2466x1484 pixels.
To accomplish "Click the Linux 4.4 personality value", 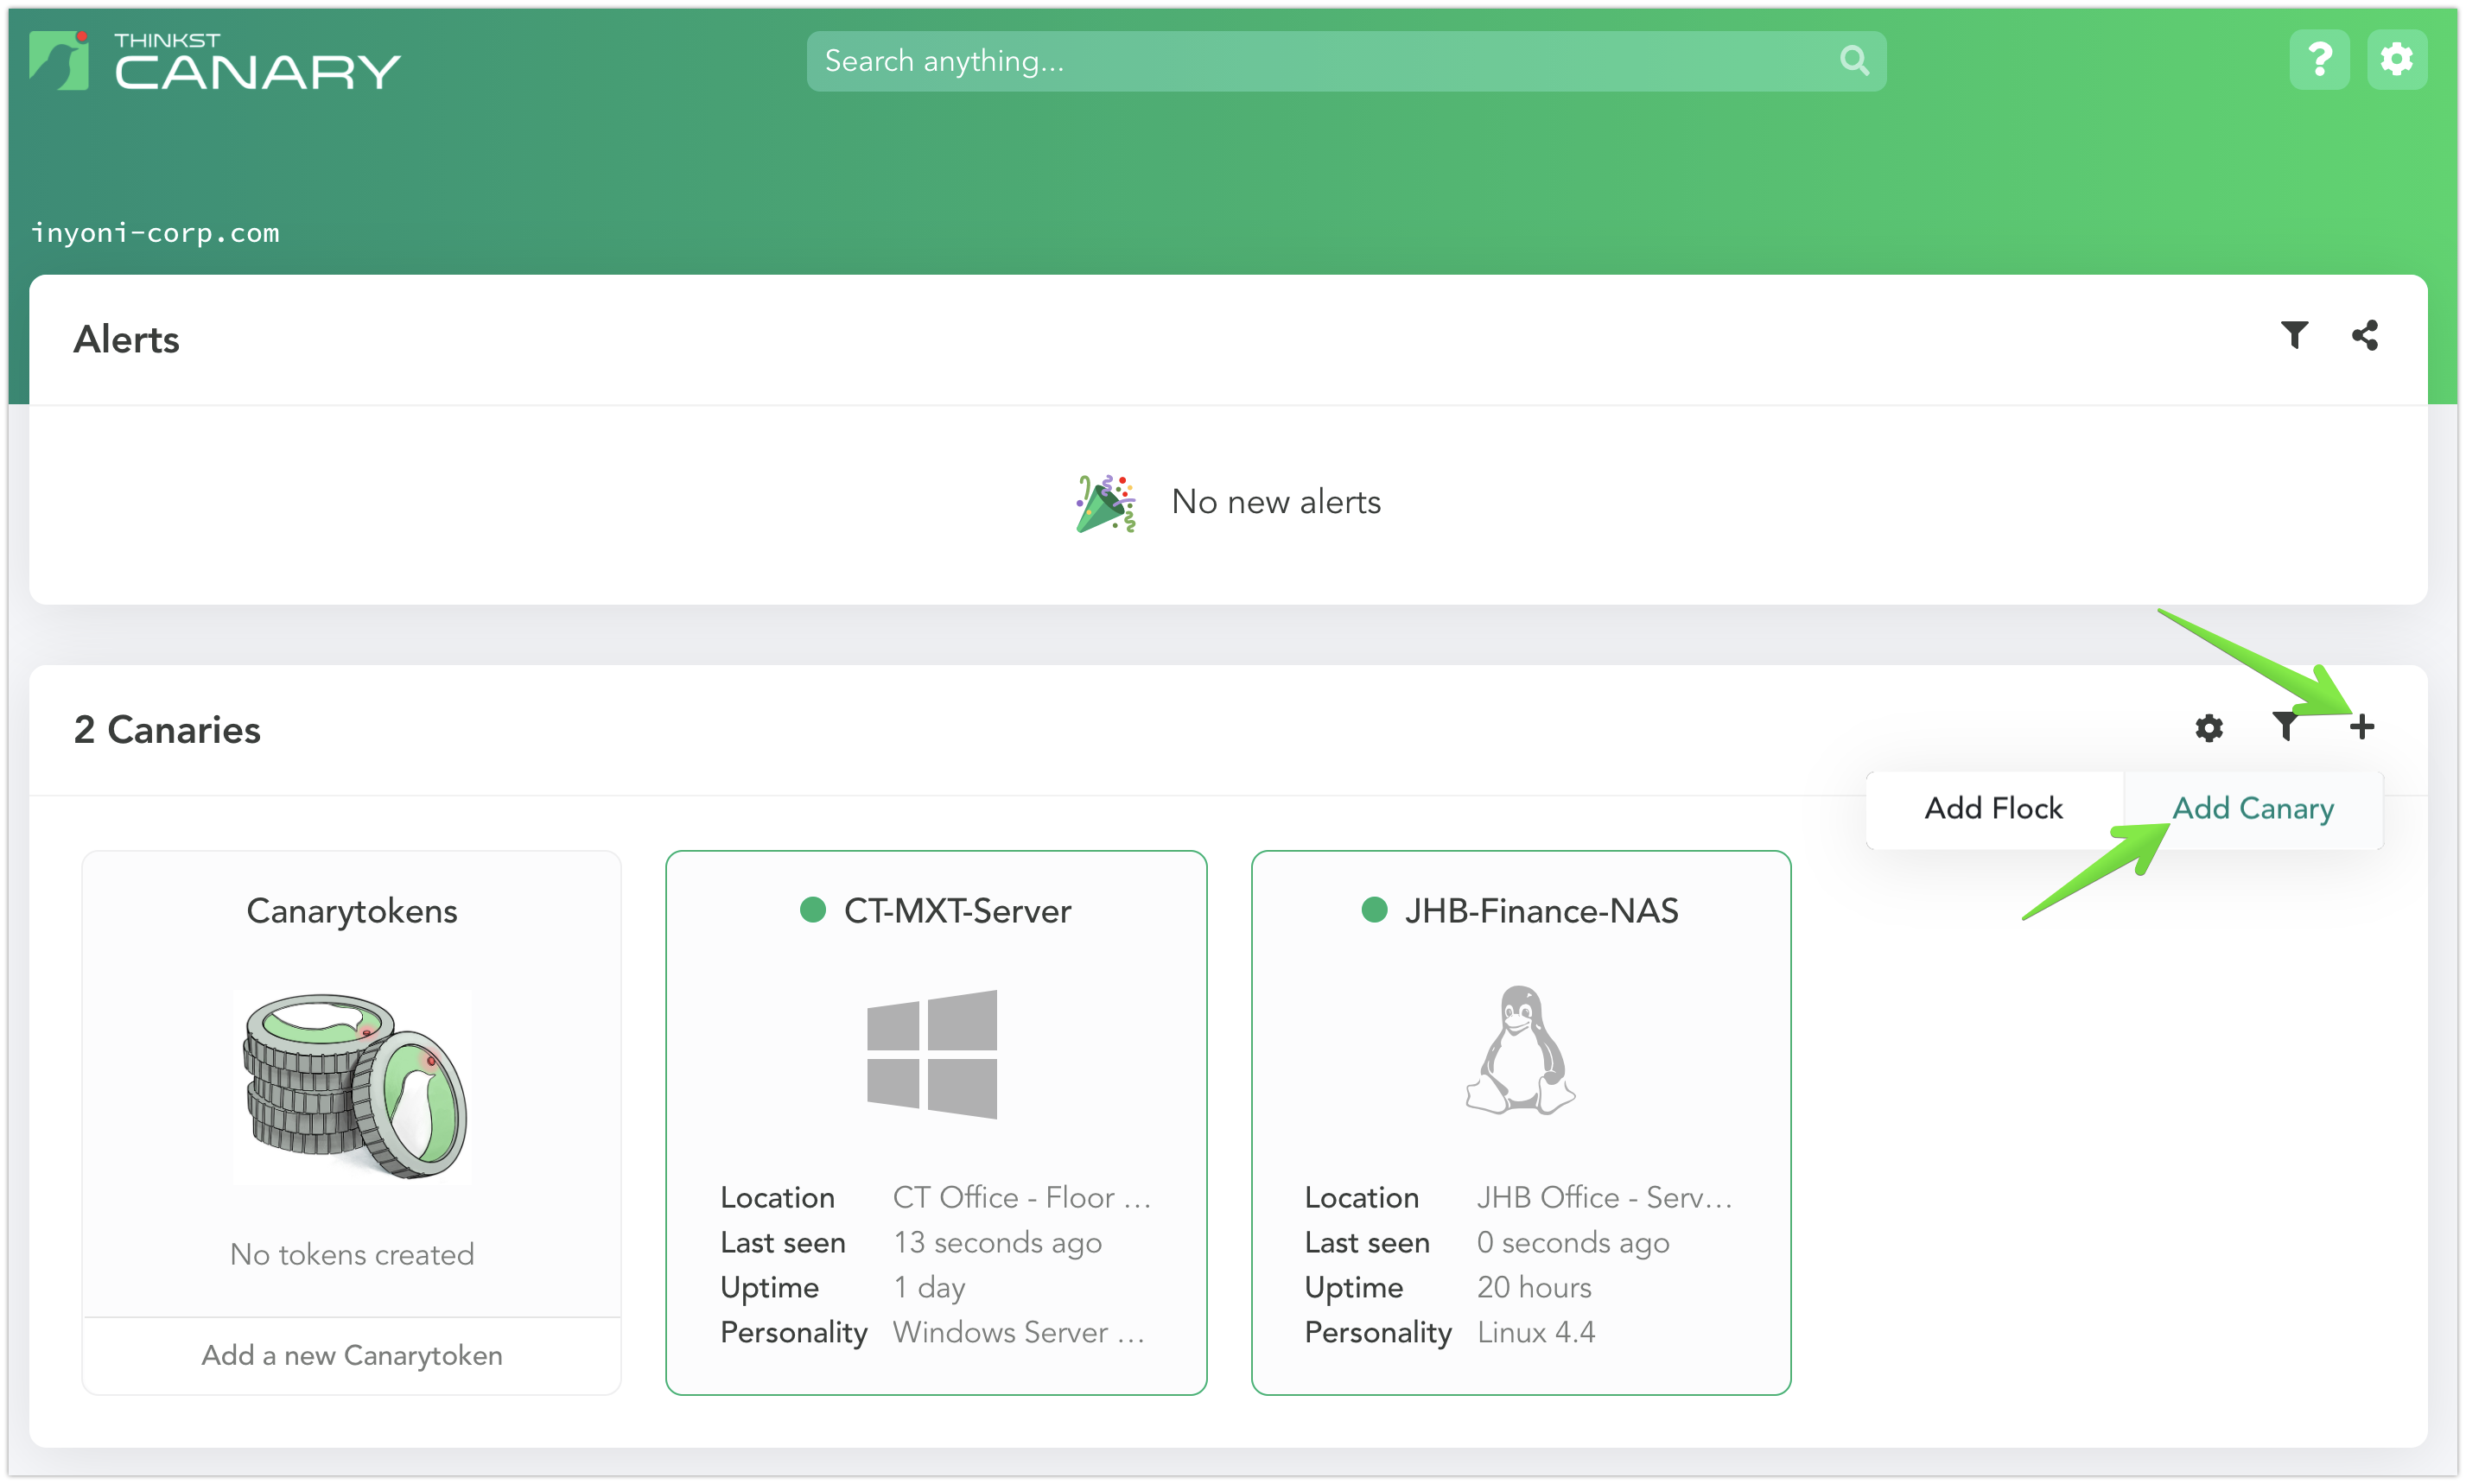I will 1535,1333.
